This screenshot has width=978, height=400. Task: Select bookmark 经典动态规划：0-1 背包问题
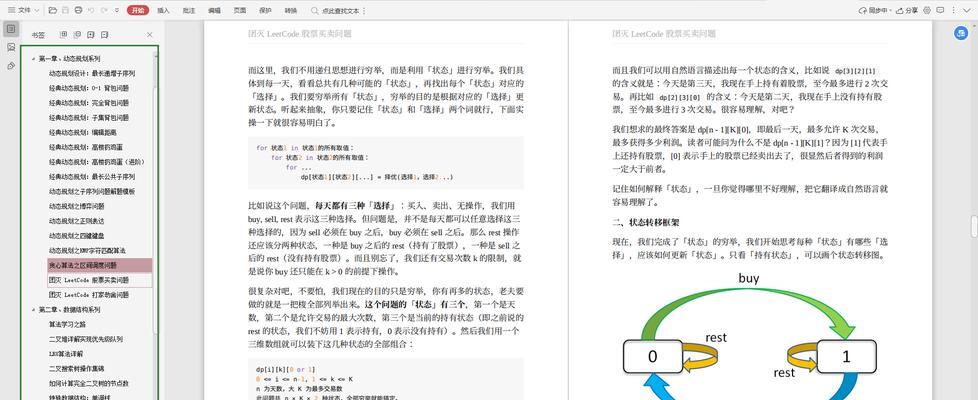pyautogui.click(x=89, y=88)
